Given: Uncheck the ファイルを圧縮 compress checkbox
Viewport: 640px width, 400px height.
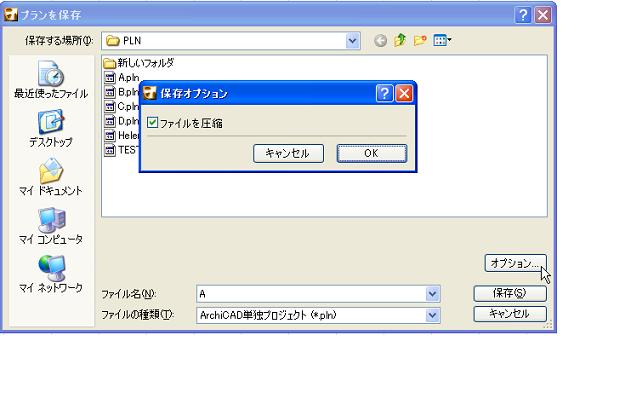Looking at the screenshot, I should (x=152, y=123).
